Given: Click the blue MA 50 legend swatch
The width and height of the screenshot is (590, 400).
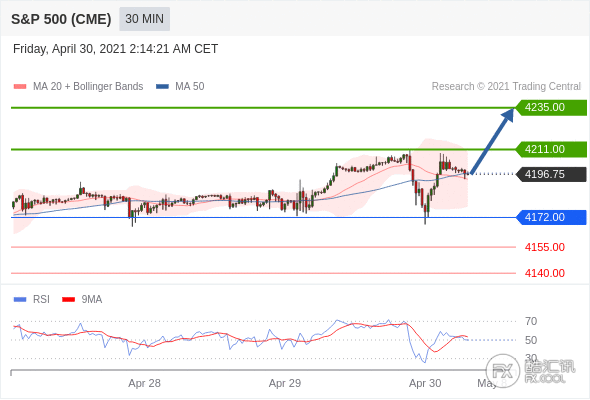Looking at the screenshot, I should (162, 87).
